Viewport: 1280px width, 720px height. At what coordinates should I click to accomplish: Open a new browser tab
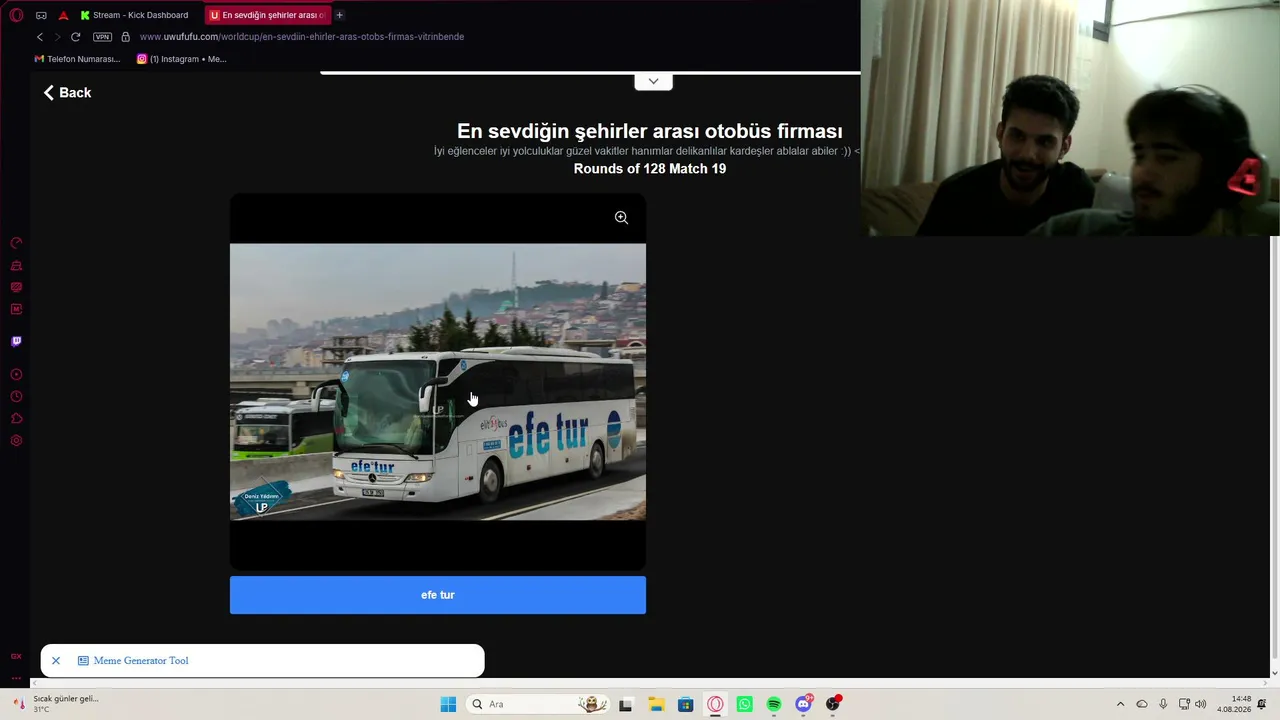(x=340, y=15)
